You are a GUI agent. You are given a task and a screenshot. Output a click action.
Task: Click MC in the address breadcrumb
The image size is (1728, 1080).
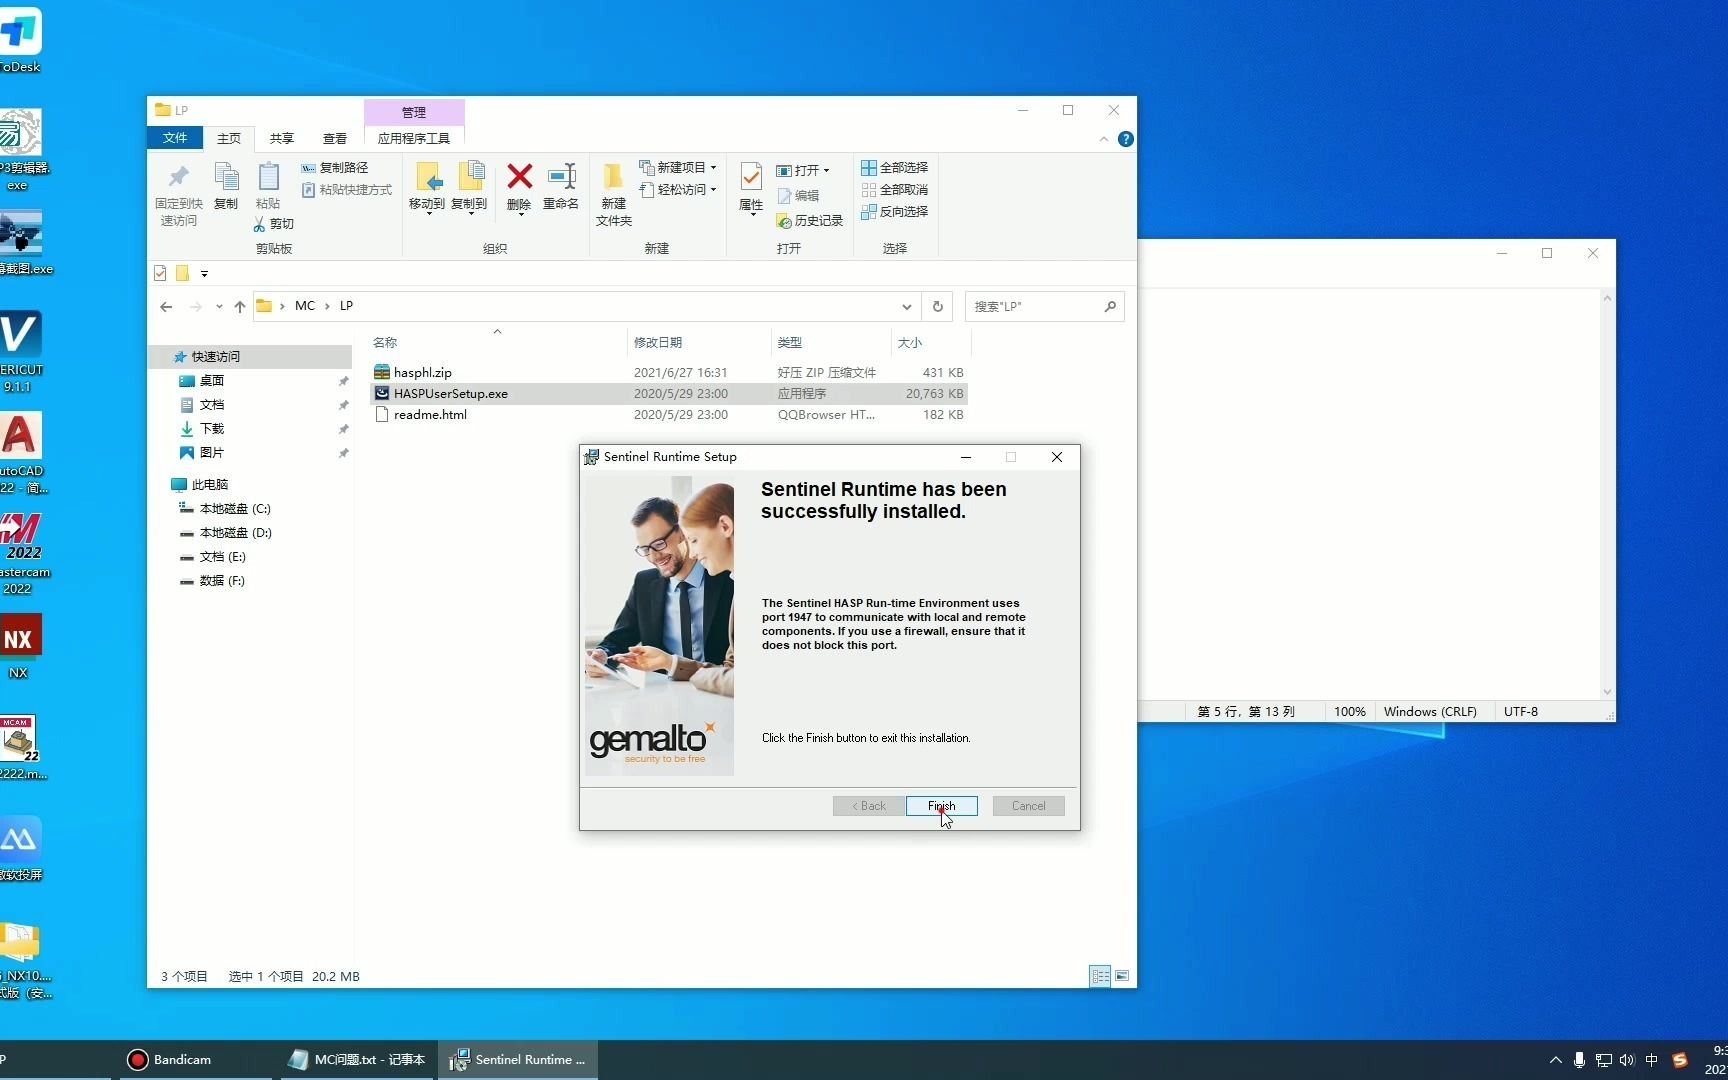[x=305, y=306]
